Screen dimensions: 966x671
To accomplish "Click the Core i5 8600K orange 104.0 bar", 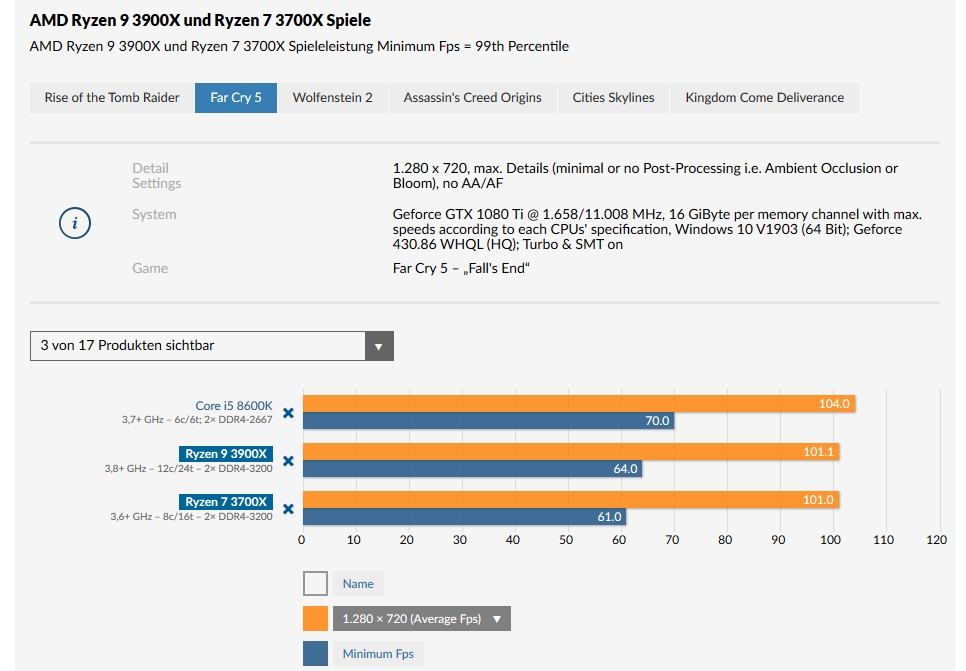I will click(579, 404).
